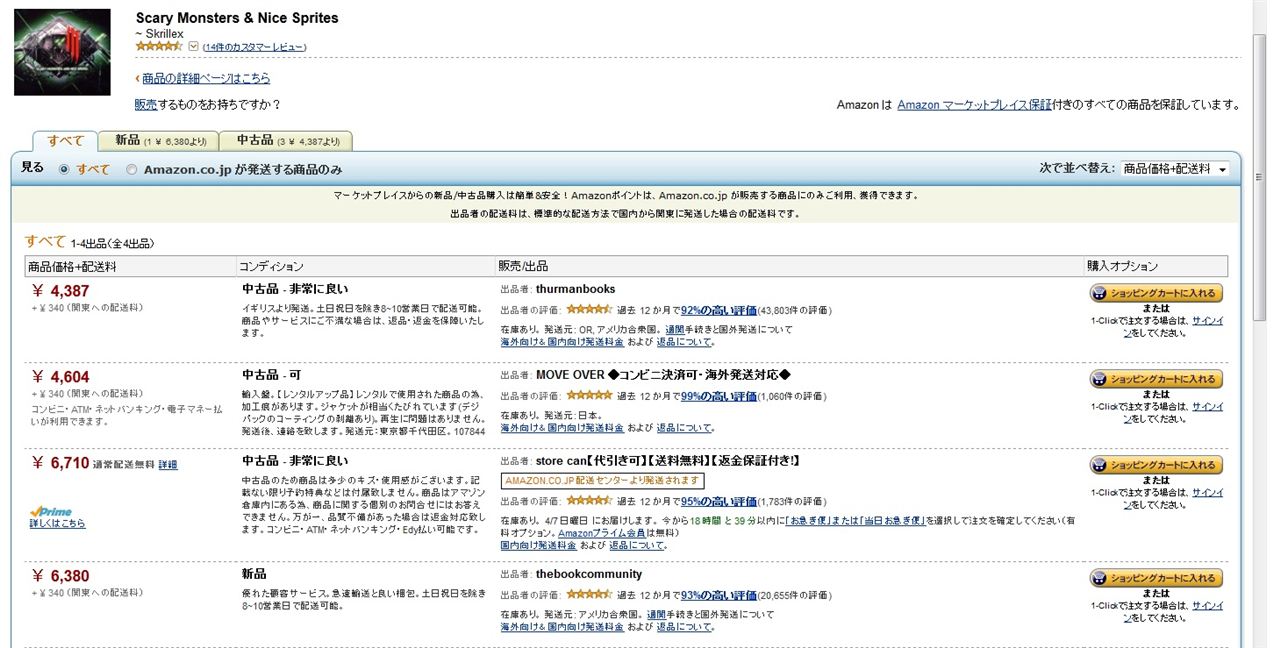This screenshot has height=648, width=1280.
Task: Expand the rating dropdown arrow beside product stars
Action: point(193,46)
